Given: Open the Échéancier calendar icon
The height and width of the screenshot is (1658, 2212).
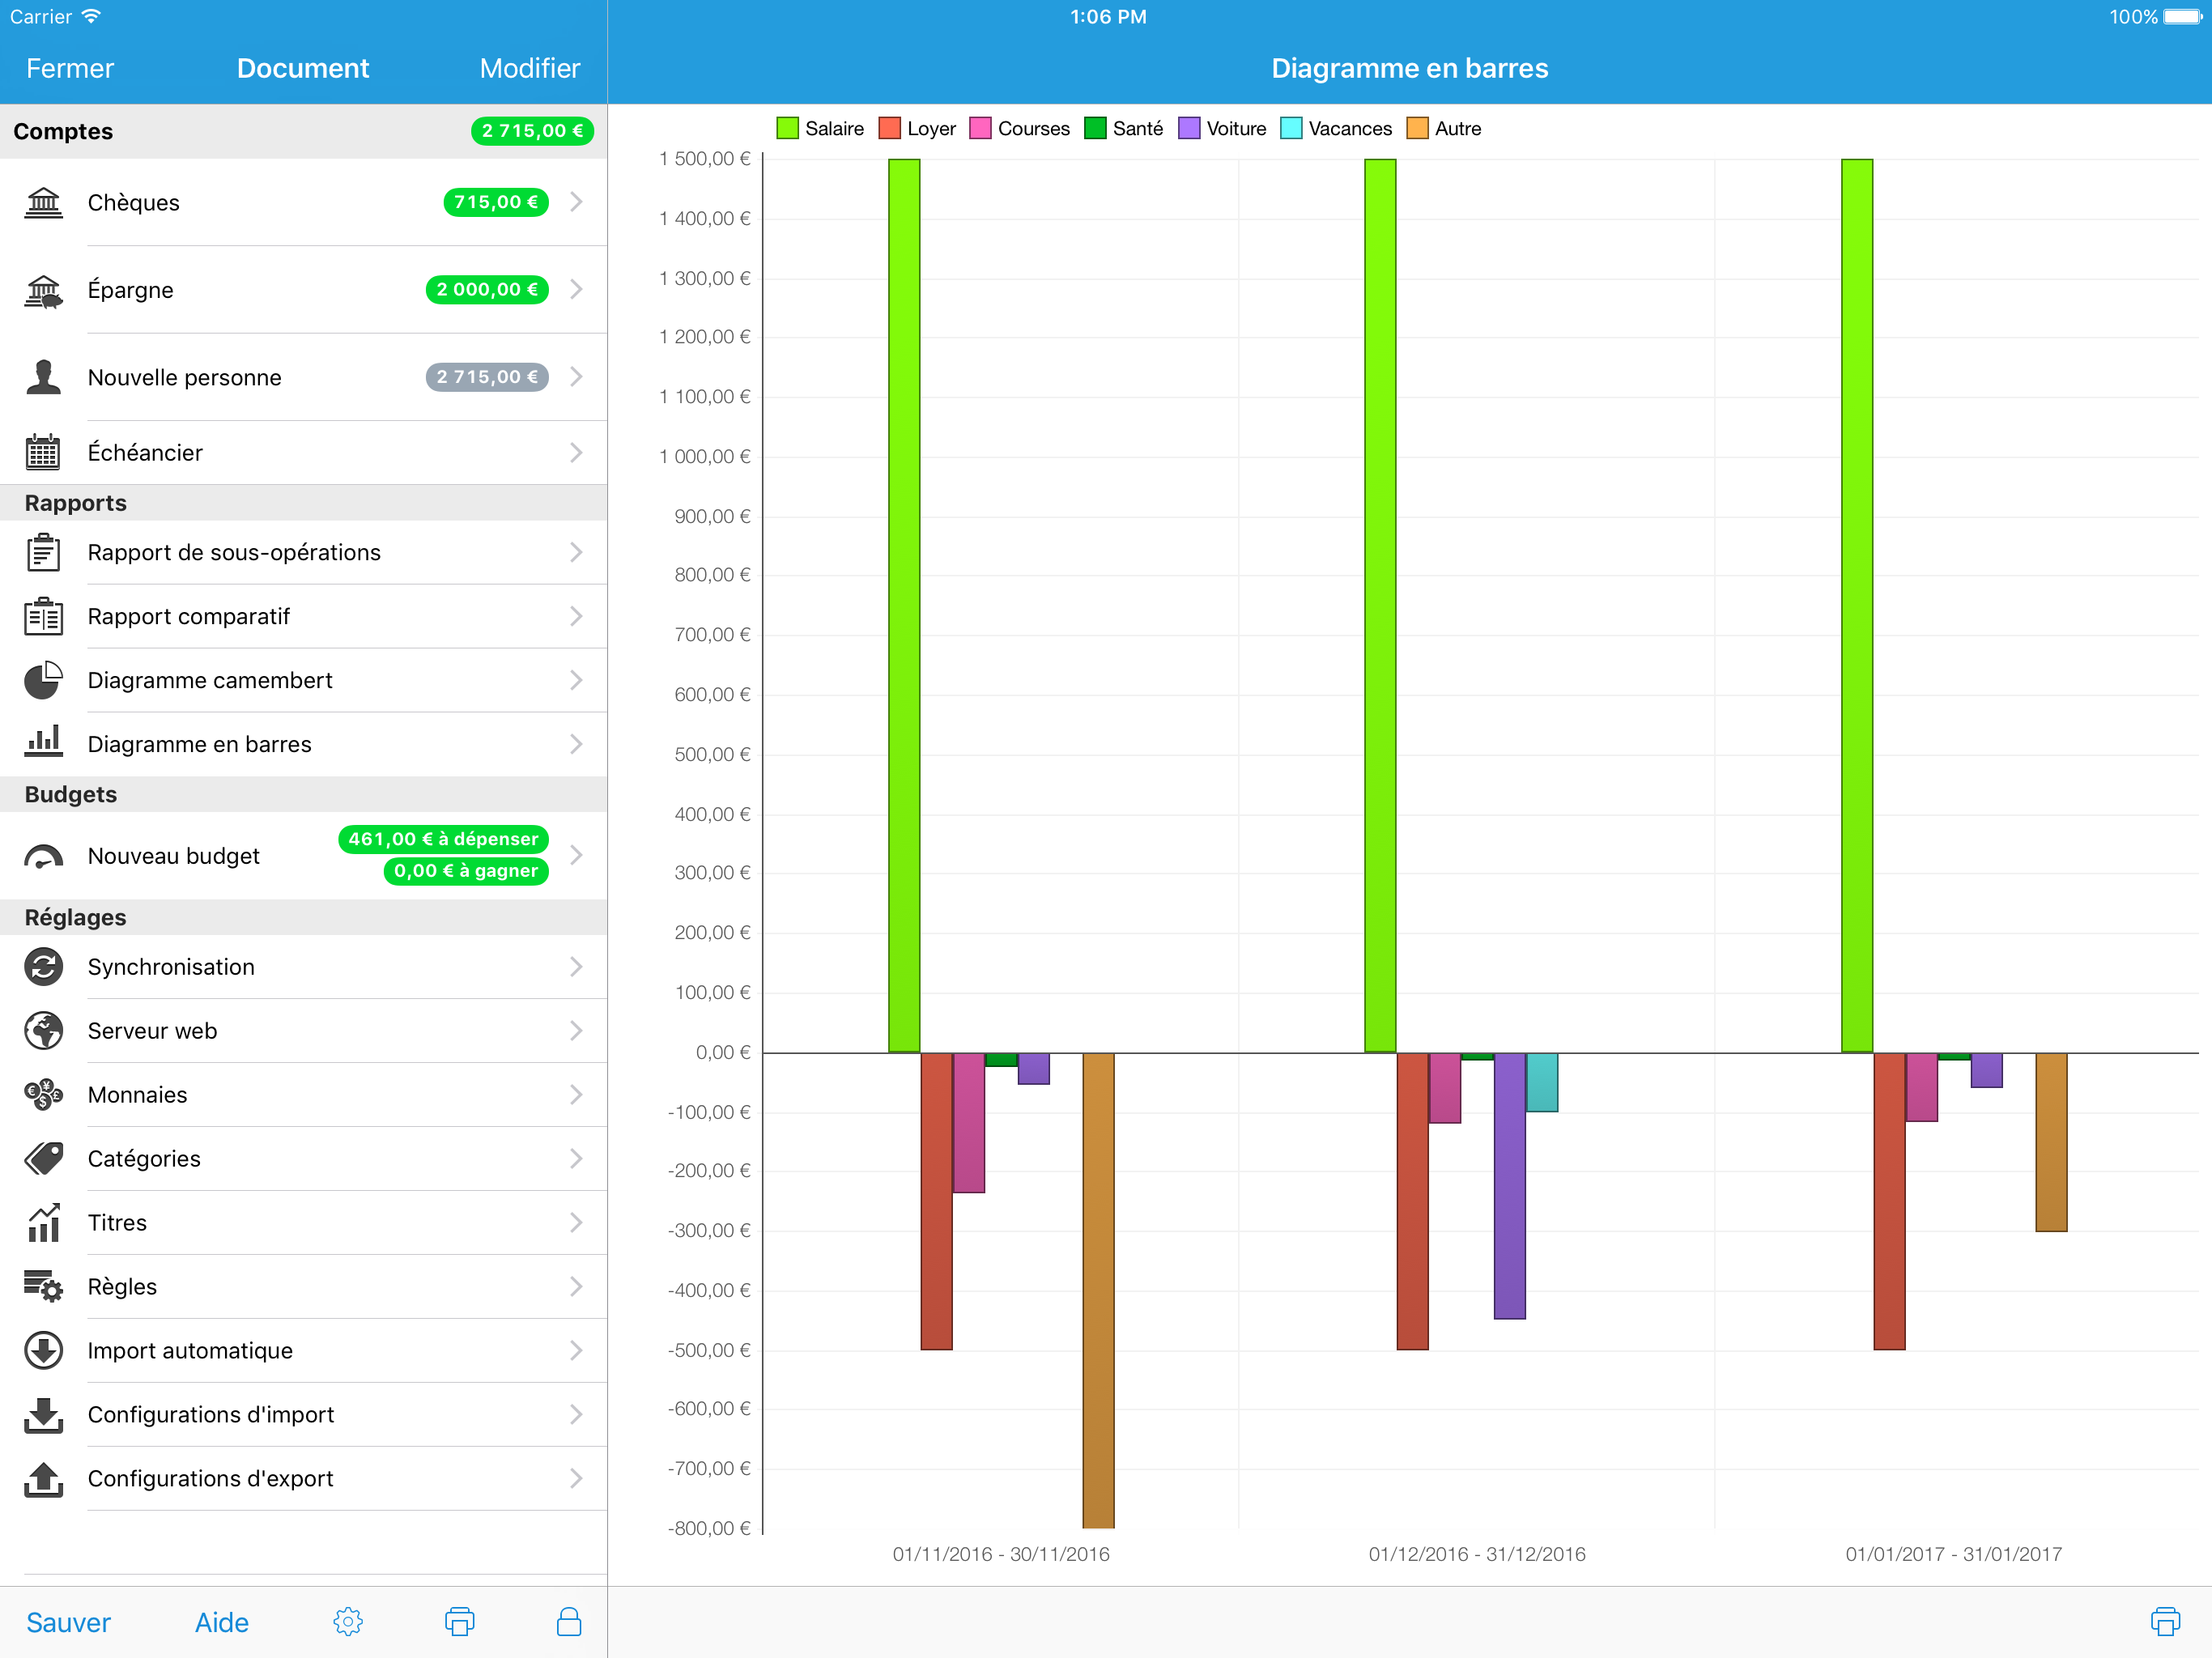Looking at the screenshot, I should coord(43,453).
